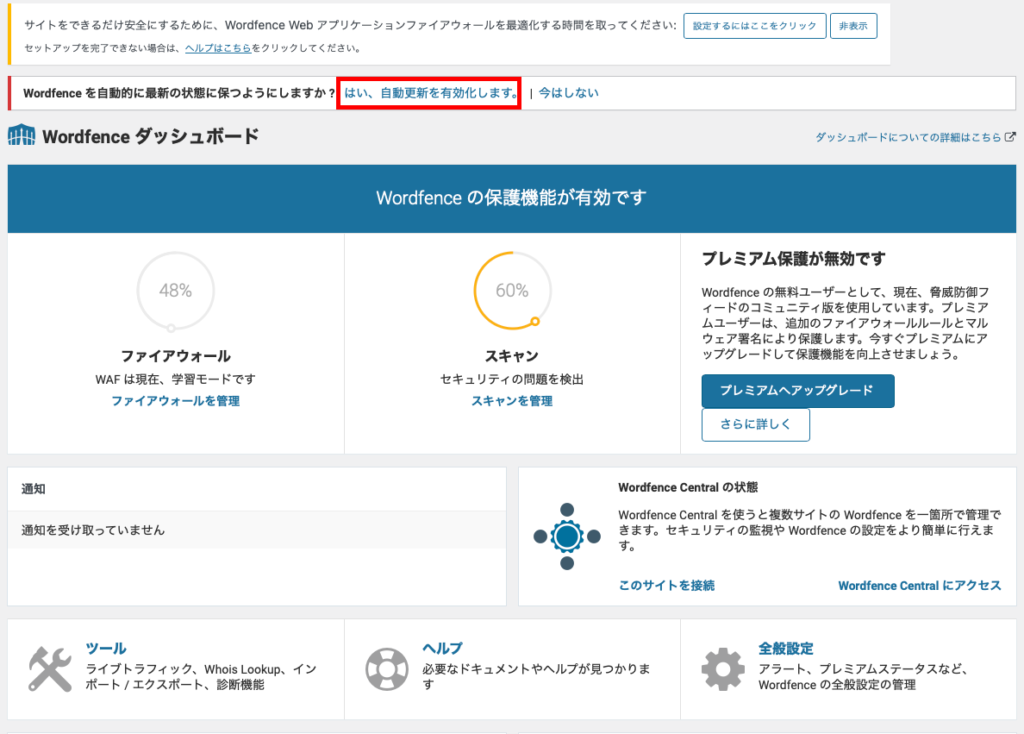Click the Wordfence の保護機能が有効です banner
This screenshot has height=734, width=1024.
click(511, 198)
